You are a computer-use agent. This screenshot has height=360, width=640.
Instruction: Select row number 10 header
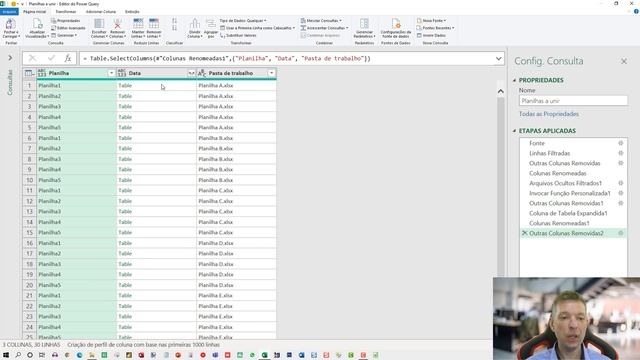coord(29,180)
